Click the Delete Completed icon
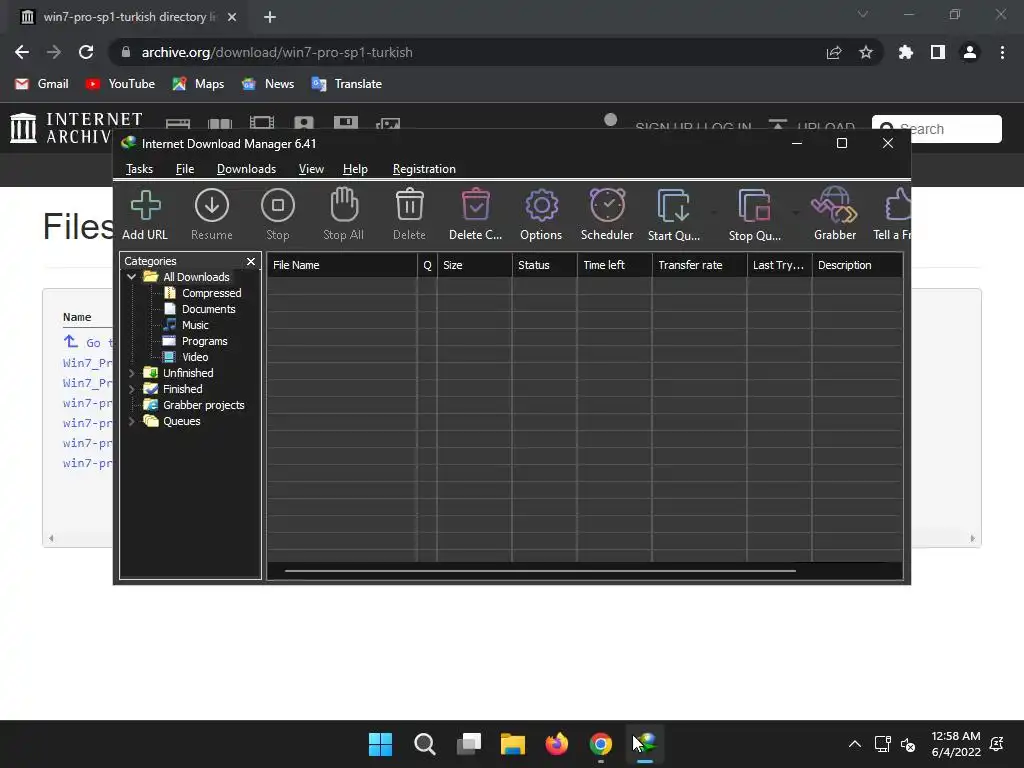The width and height of the screenshot is (1024, 768). click(x=475, y=214)
